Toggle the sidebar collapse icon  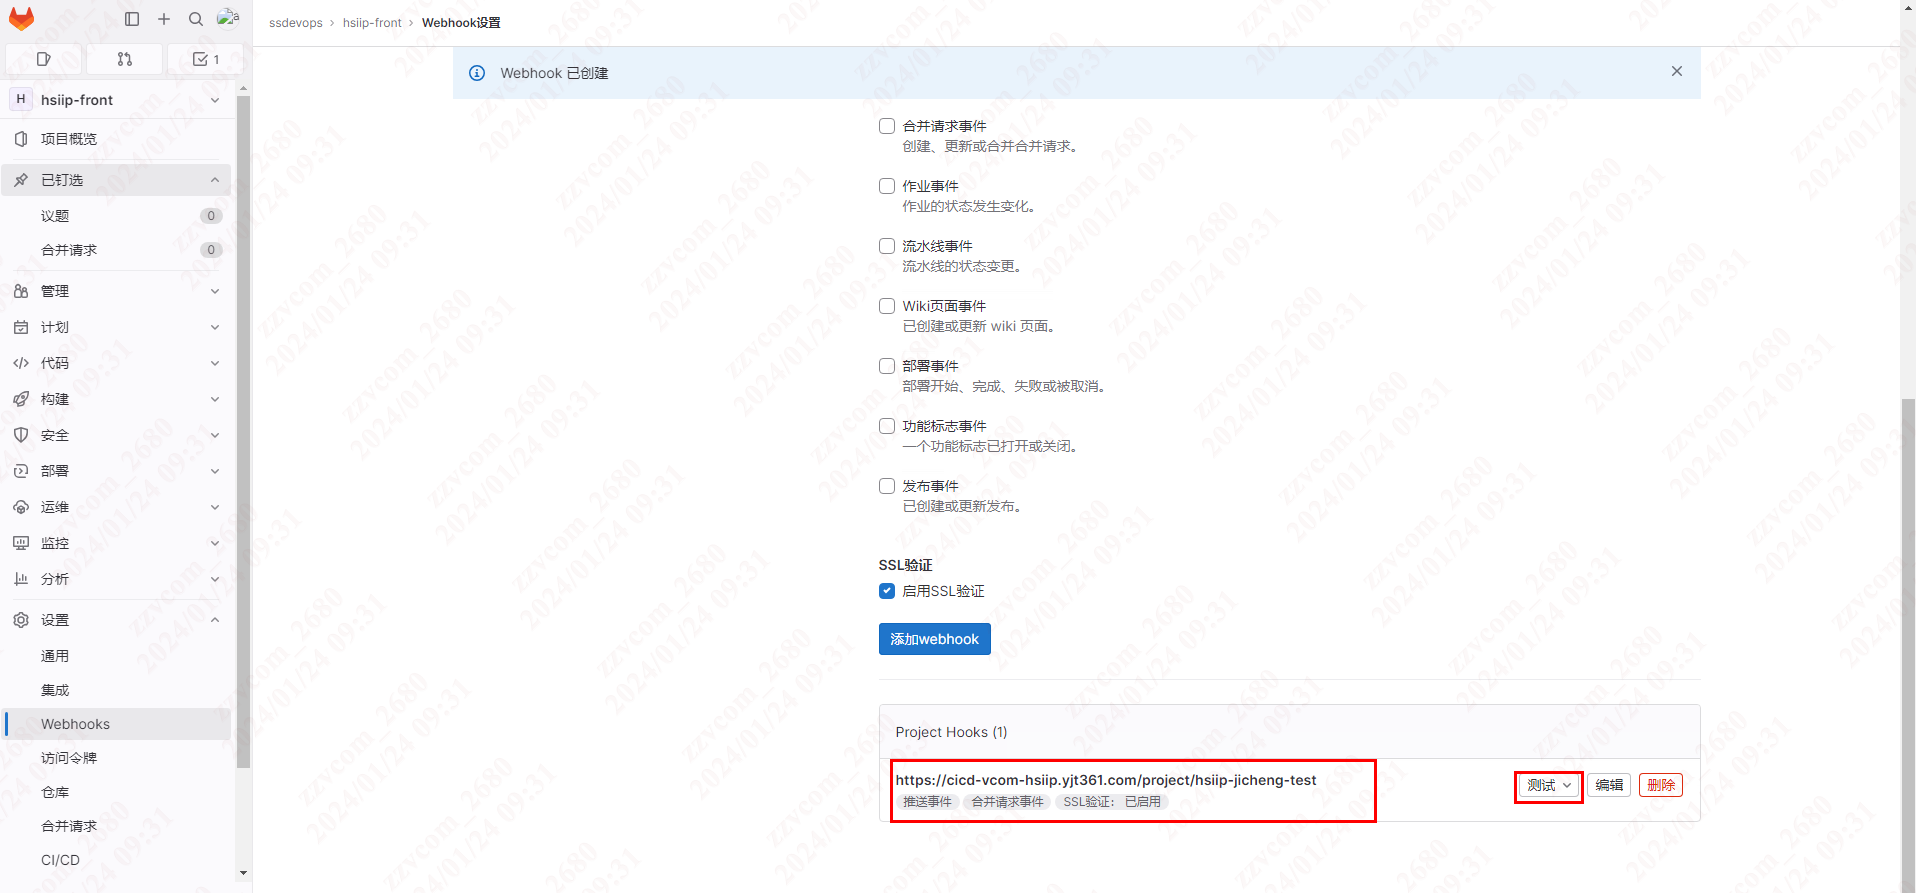click(132, 19)
